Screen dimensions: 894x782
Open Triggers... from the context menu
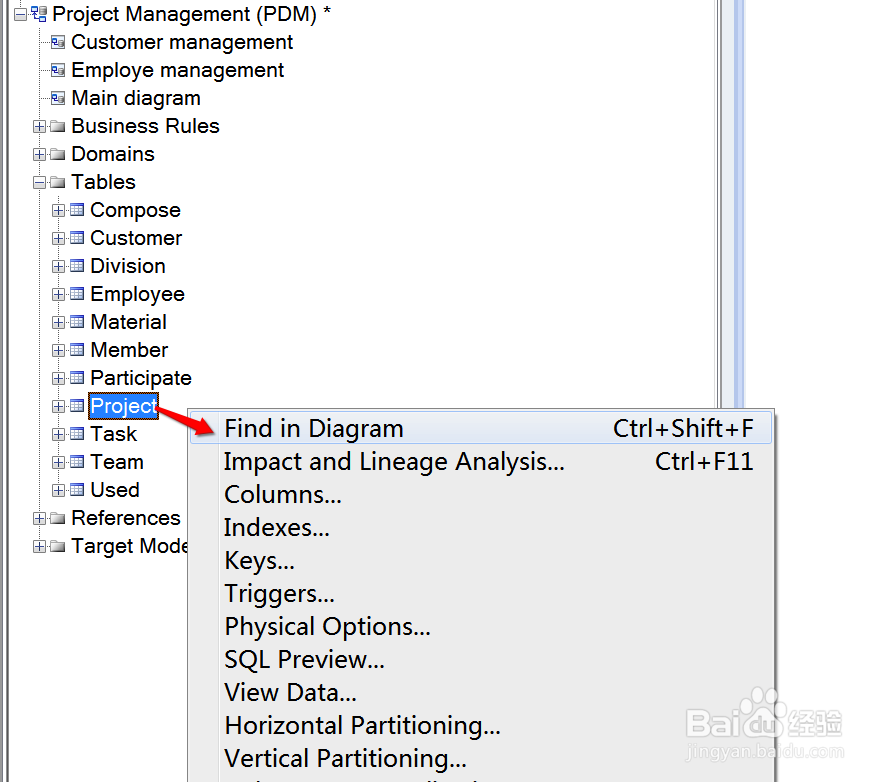point(481,594)
